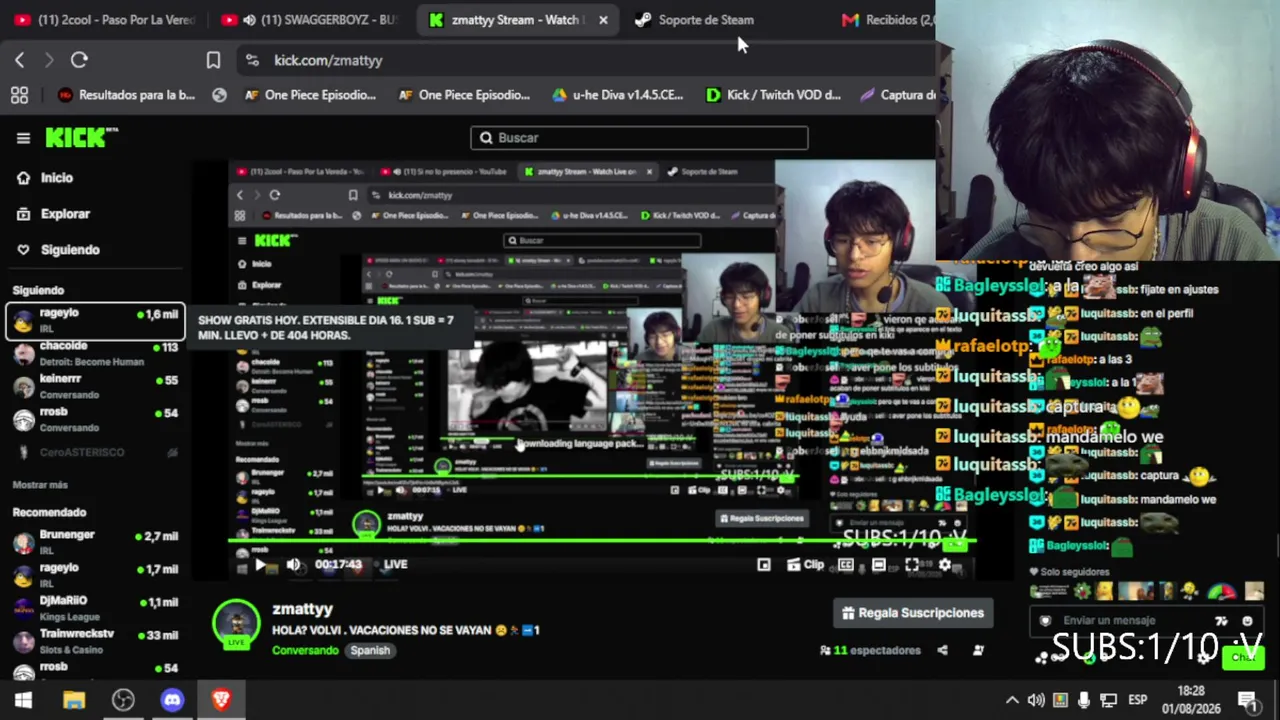Open the Captura bookmark
This screenshot has height=720, width=1280.
click(897, 95)
